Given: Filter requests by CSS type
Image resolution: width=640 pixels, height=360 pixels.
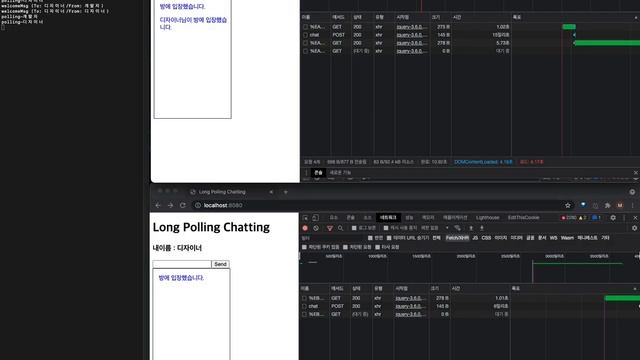Looking at the screenshot, I should tap(486, 238).
